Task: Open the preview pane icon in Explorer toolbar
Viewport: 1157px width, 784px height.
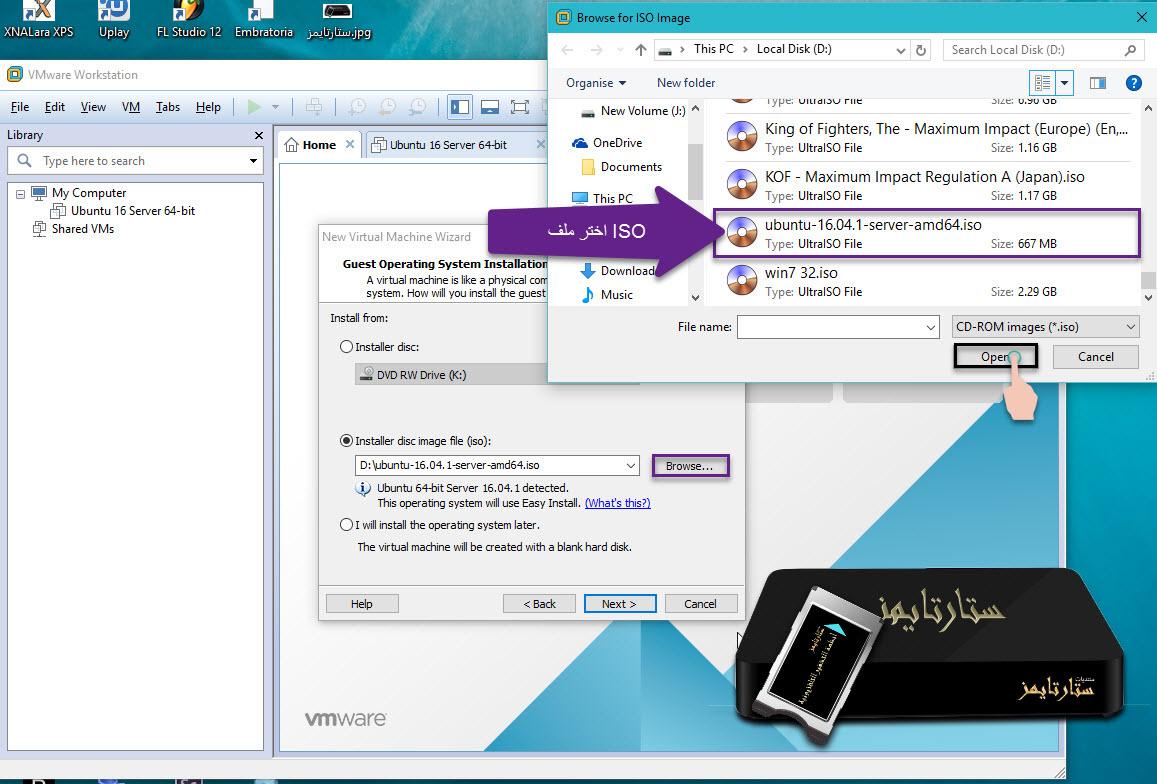Action: click(1095, 83)
